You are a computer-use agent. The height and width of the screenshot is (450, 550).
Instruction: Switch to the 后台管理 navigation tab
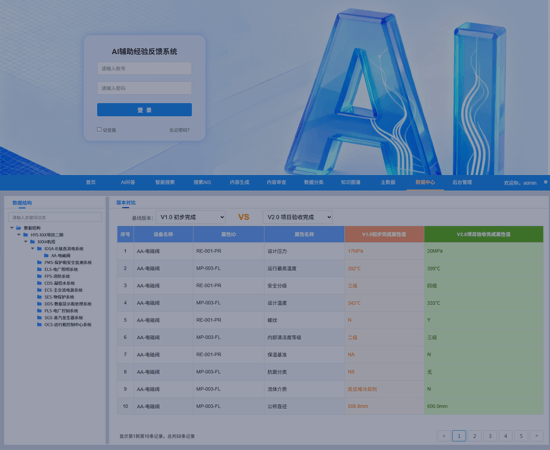[x=462, y=182]
